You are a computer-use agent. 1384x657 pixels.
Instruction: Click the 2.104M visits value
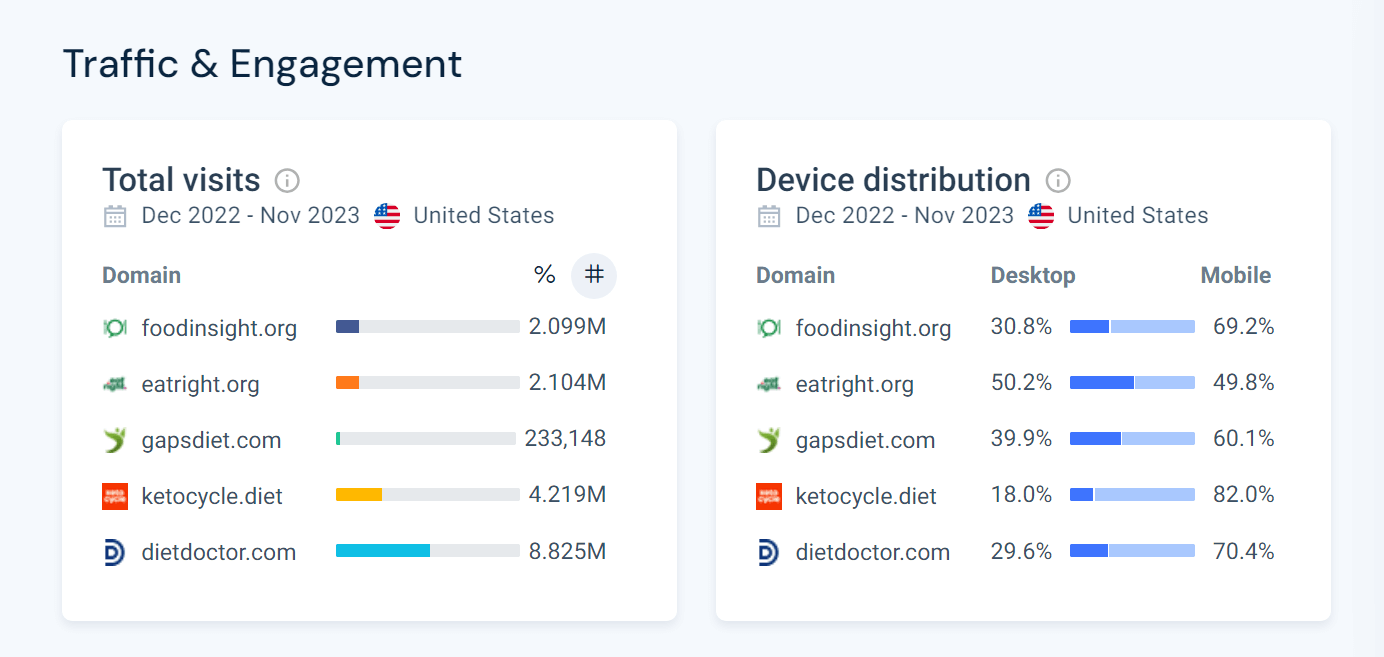click(567, 383)
